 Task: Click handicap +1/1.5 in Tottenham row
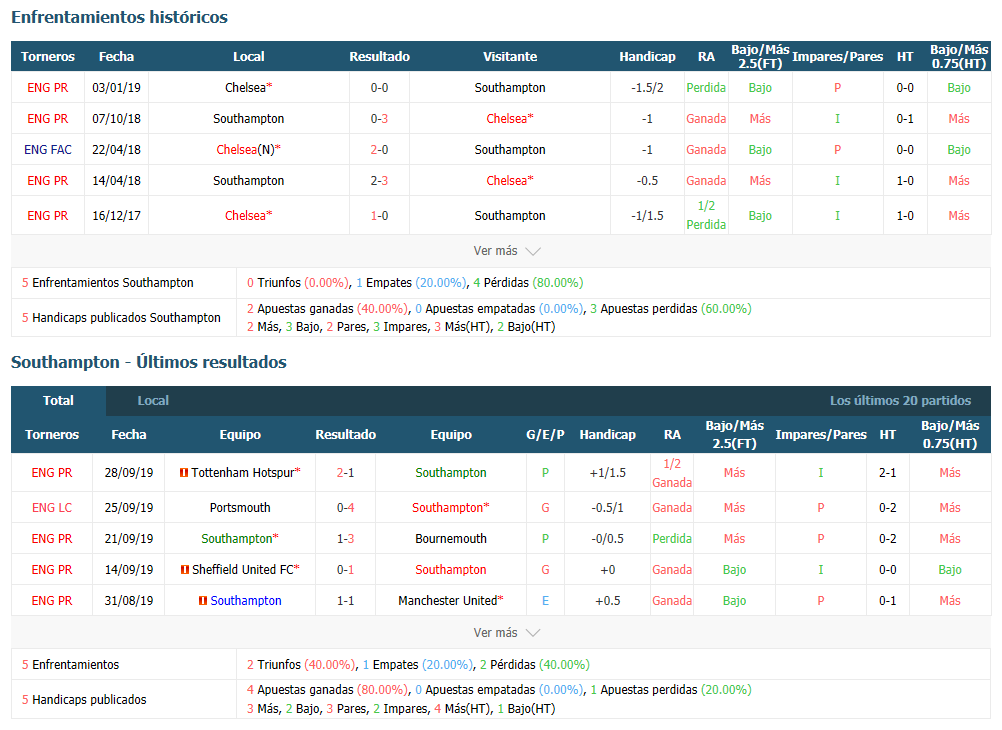pos(608,473)
